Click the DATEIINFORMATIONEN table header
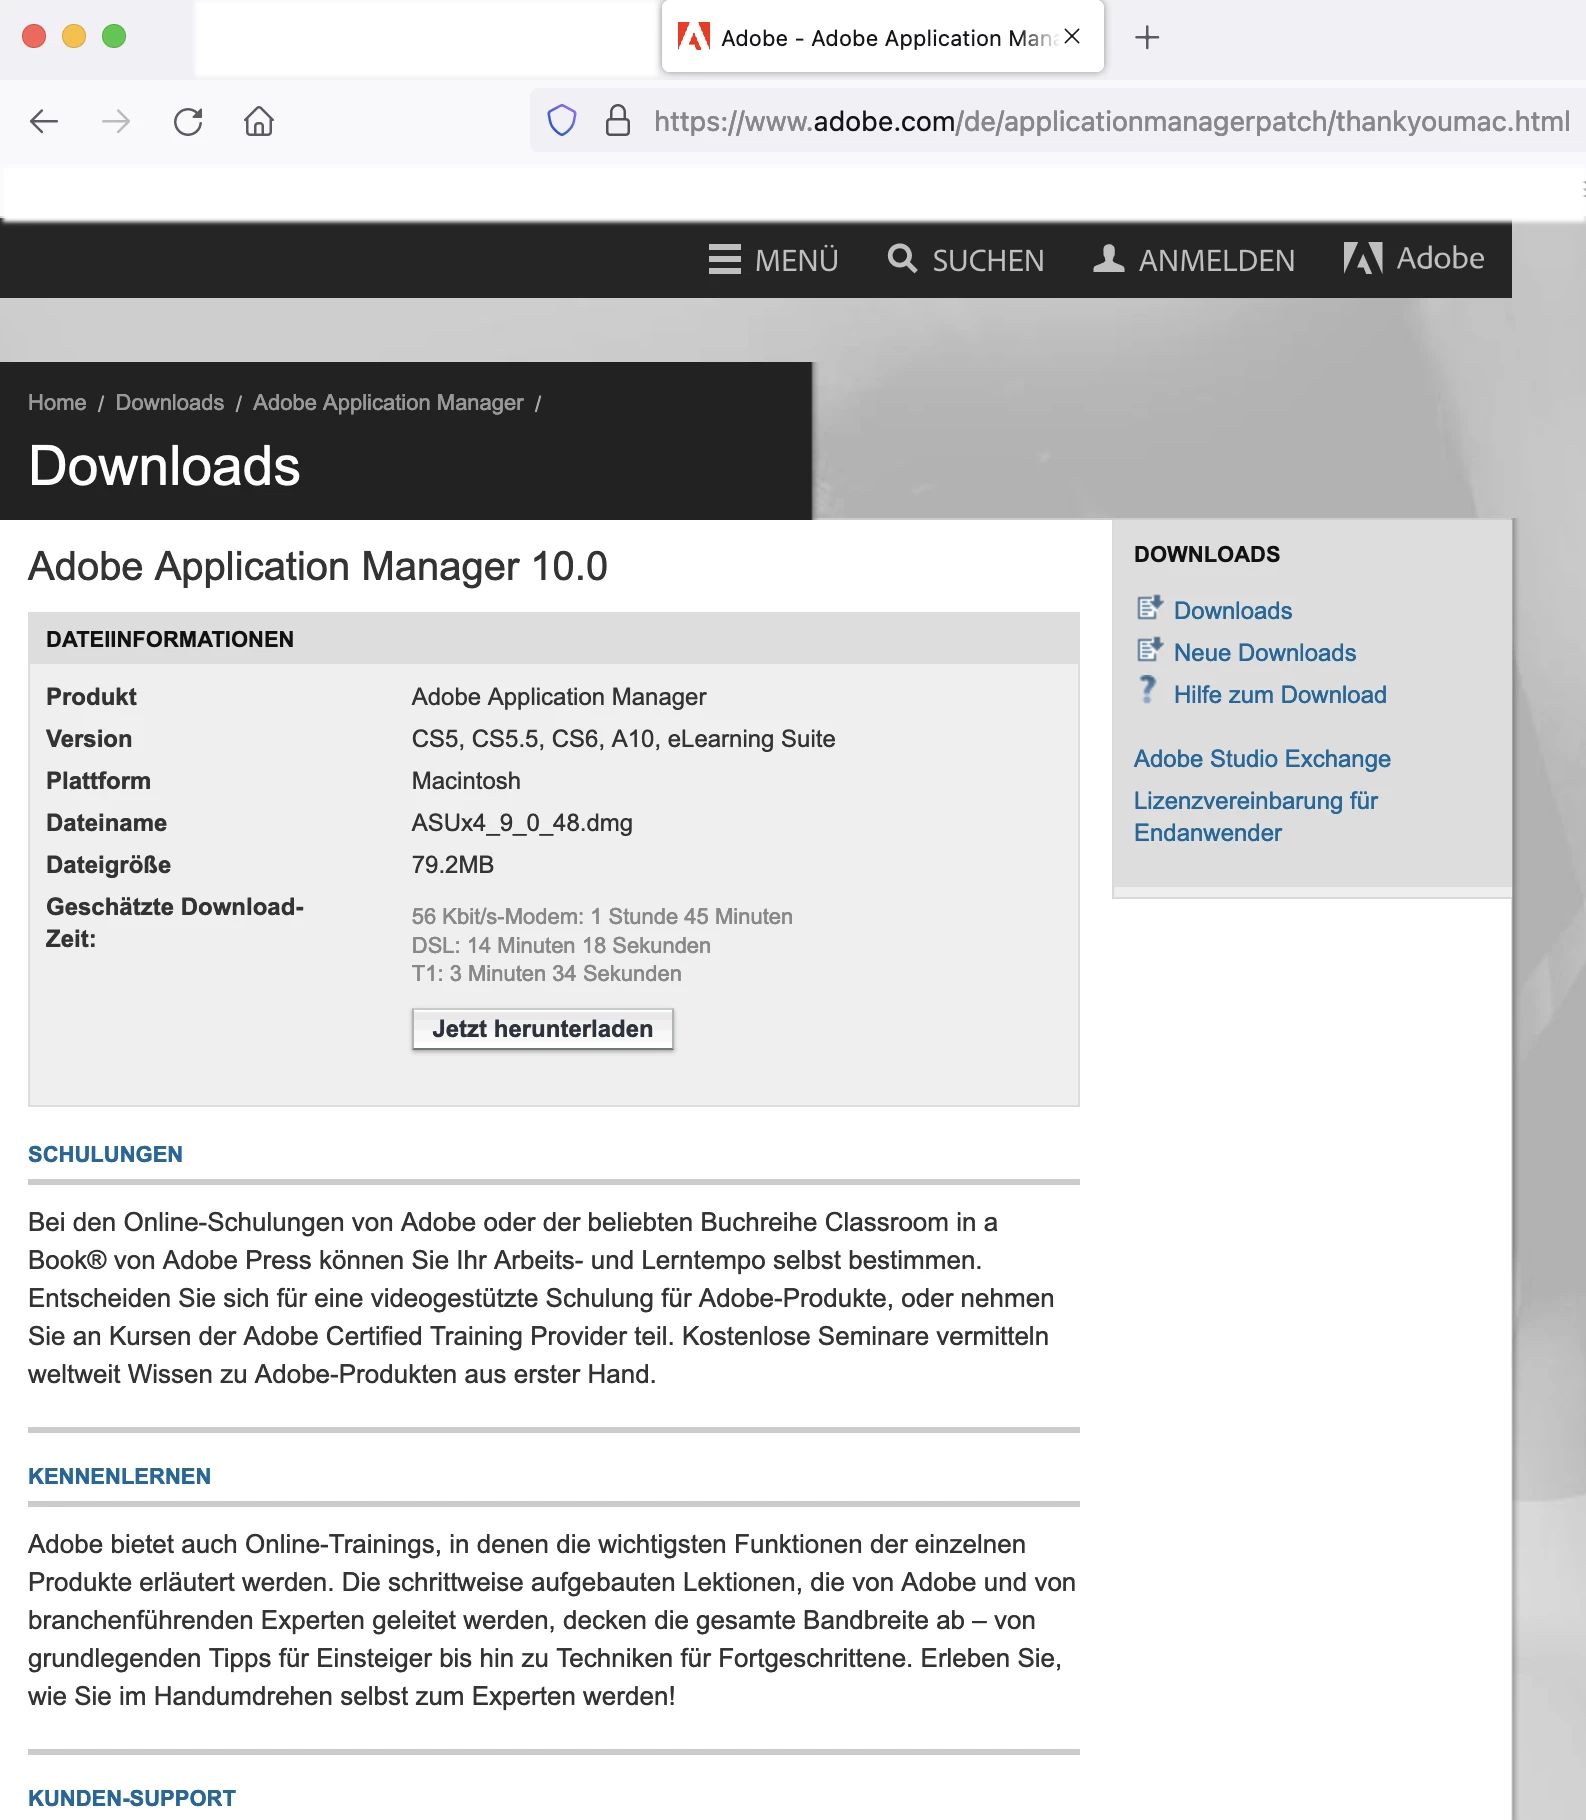Viewport: 1586px width, 1820px height. coord(554,639)
